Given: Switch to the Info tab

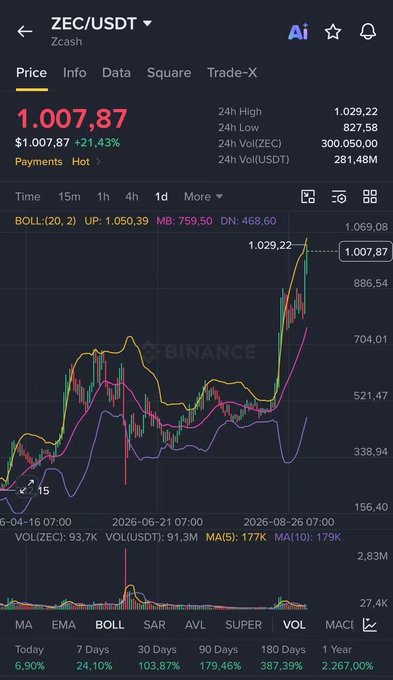Looking at the screenshot, I should (75, 72).
